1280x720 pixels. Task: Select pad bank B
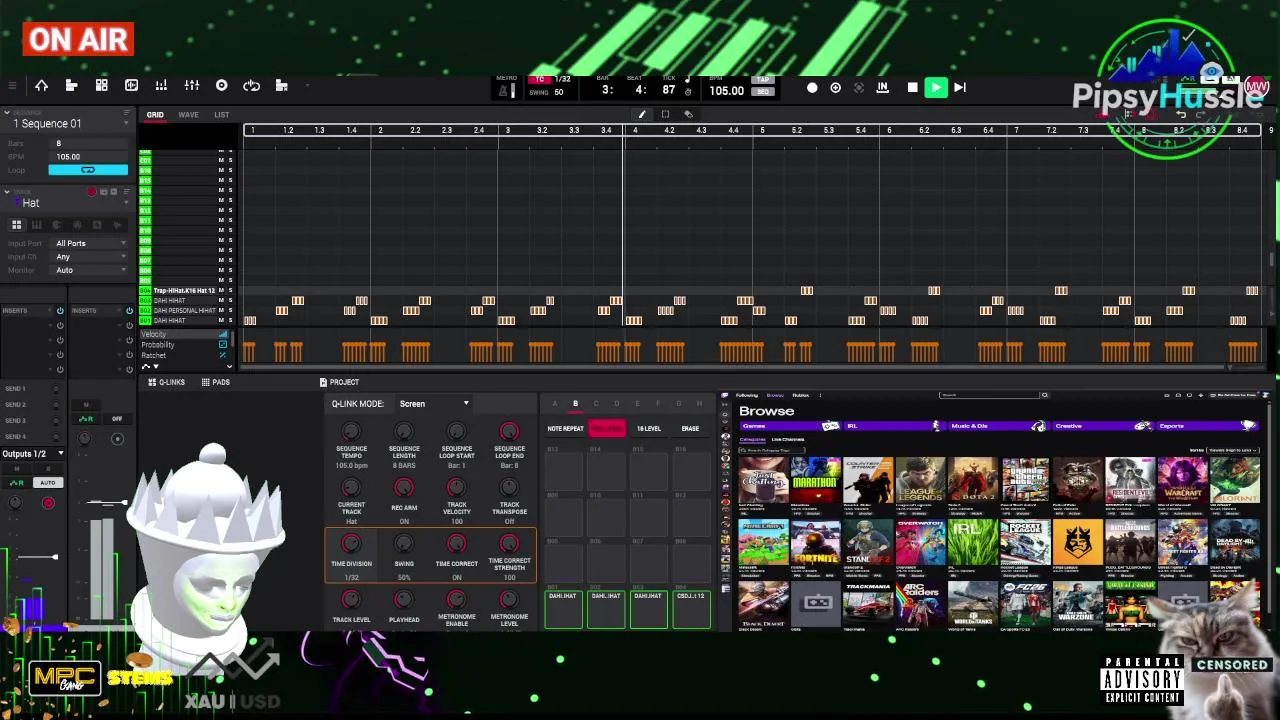coord(575,404)
